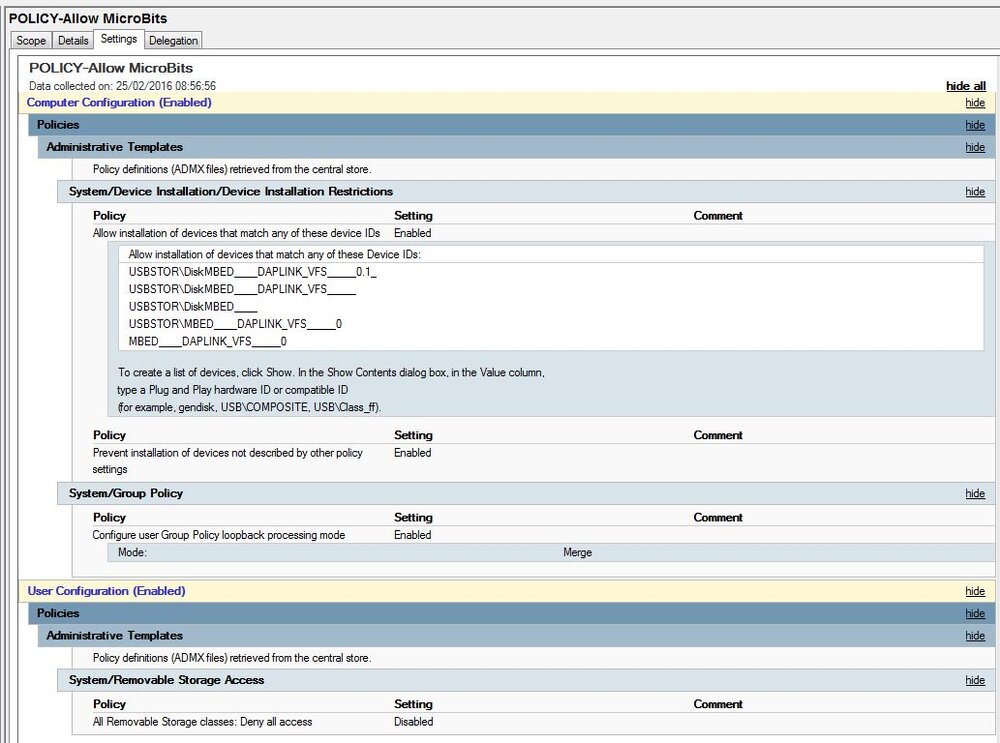Click 'Data collected on: 25/02/2016 08:56:56' text
Image resolution: width=1000 pixels, height=743 pixels.
pos(122,85)
